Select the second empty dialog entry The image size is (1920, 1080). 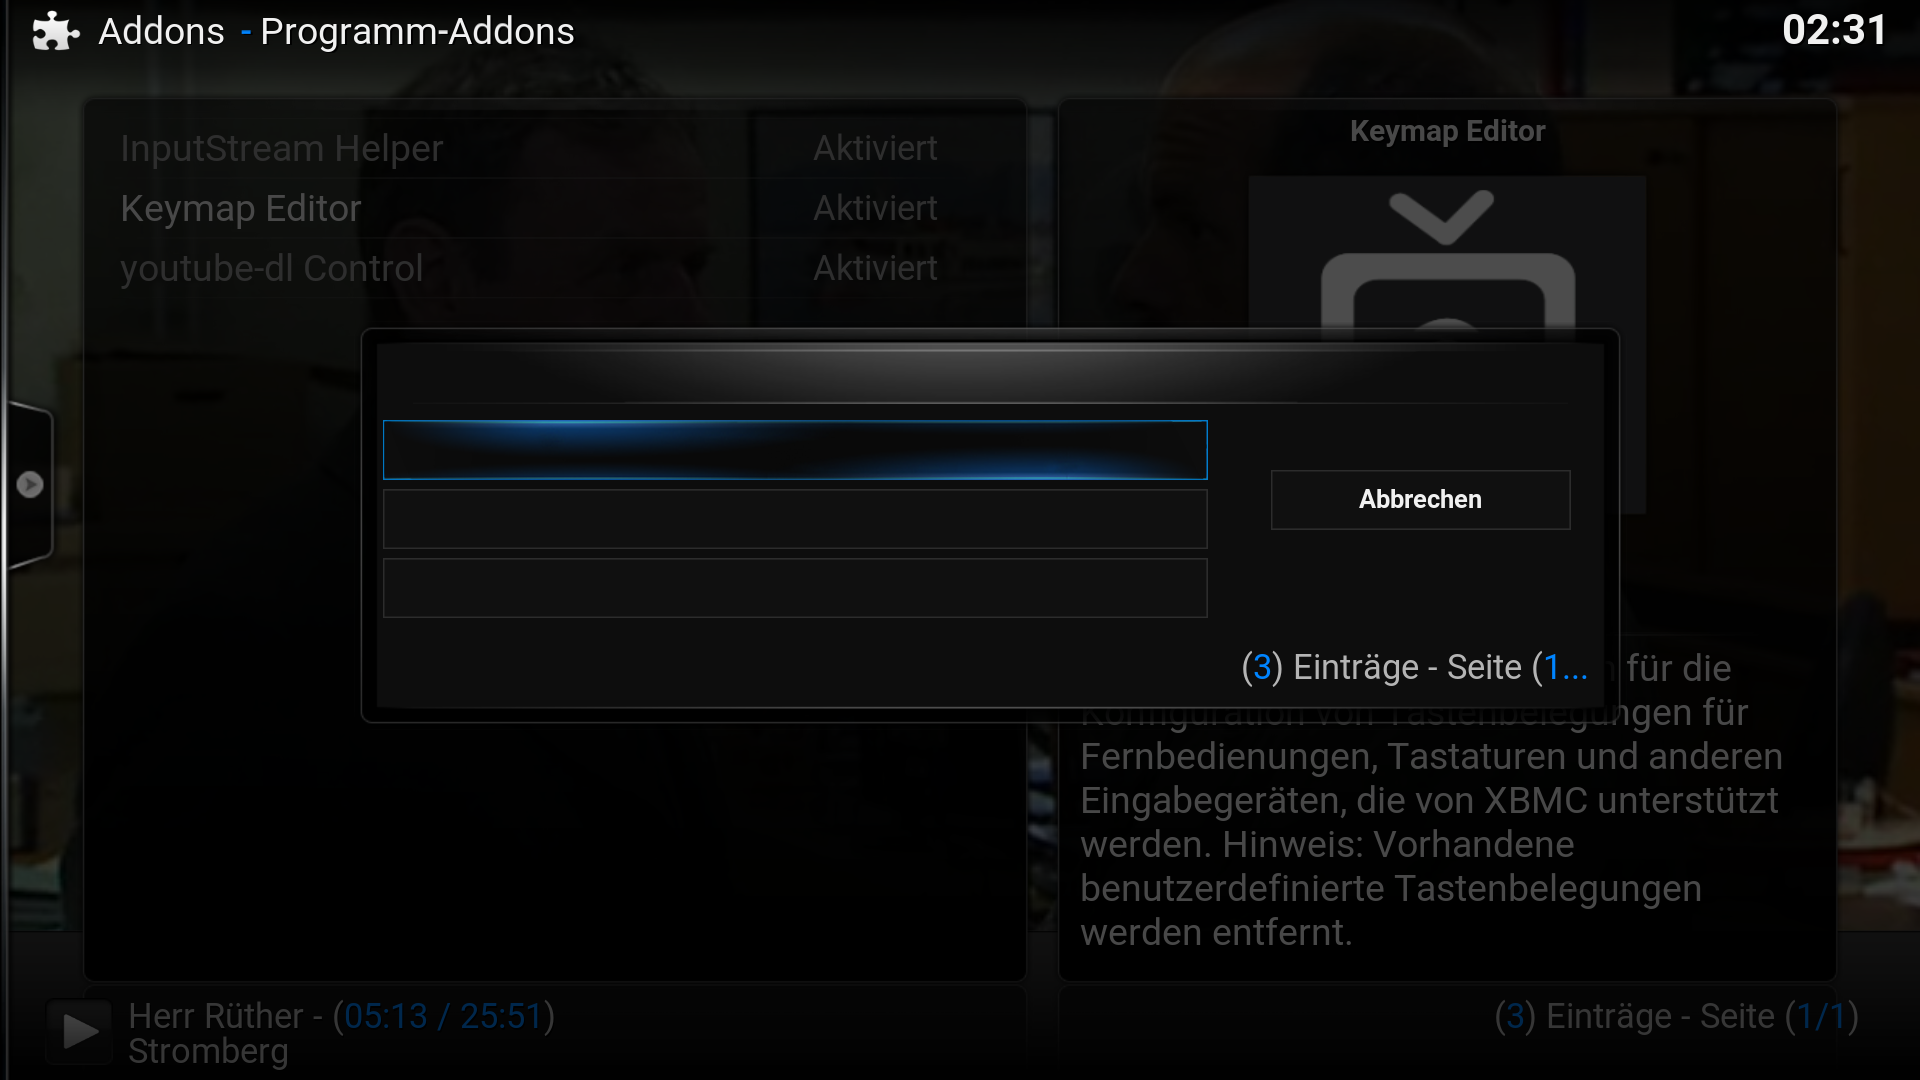coord(795,519)
